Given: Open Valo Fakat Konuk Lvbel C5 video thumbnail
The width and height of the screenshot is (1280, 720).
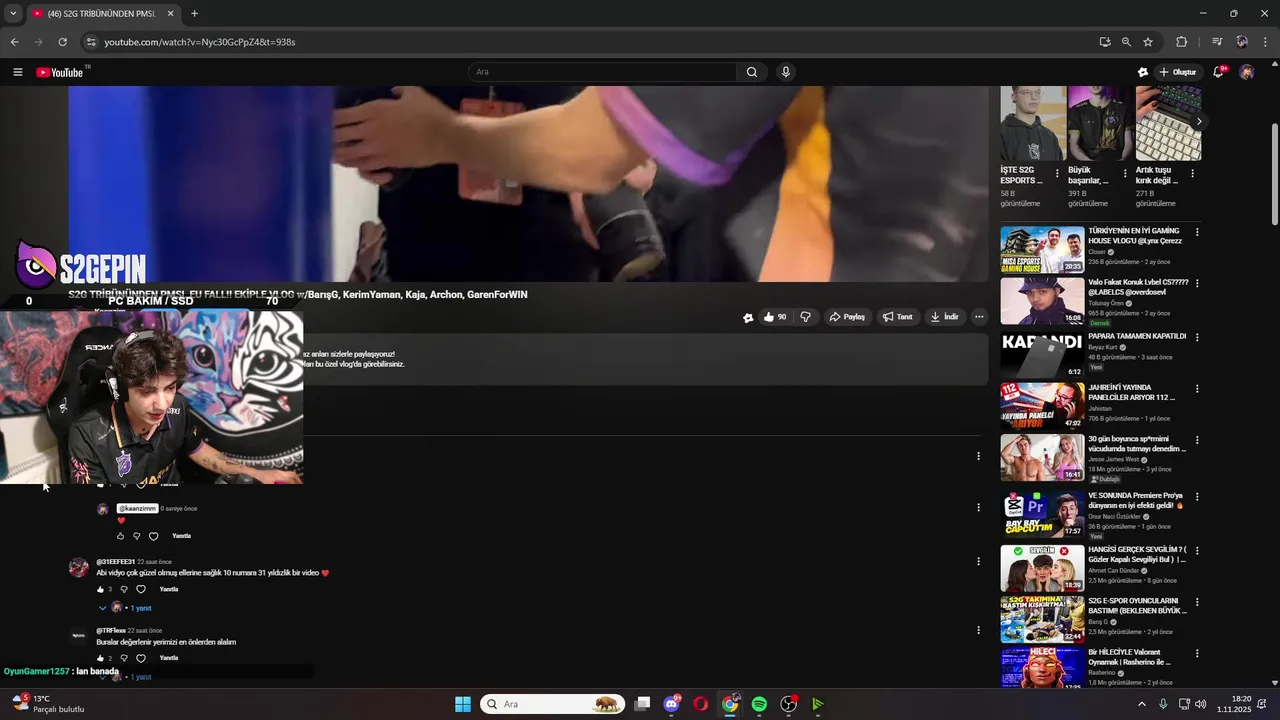Looking at the screenshot, I should [1042, 301].
